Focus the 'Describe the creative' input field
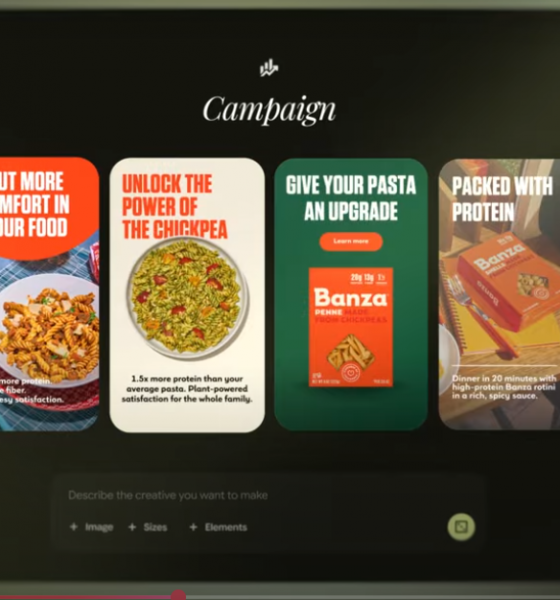 268,495
